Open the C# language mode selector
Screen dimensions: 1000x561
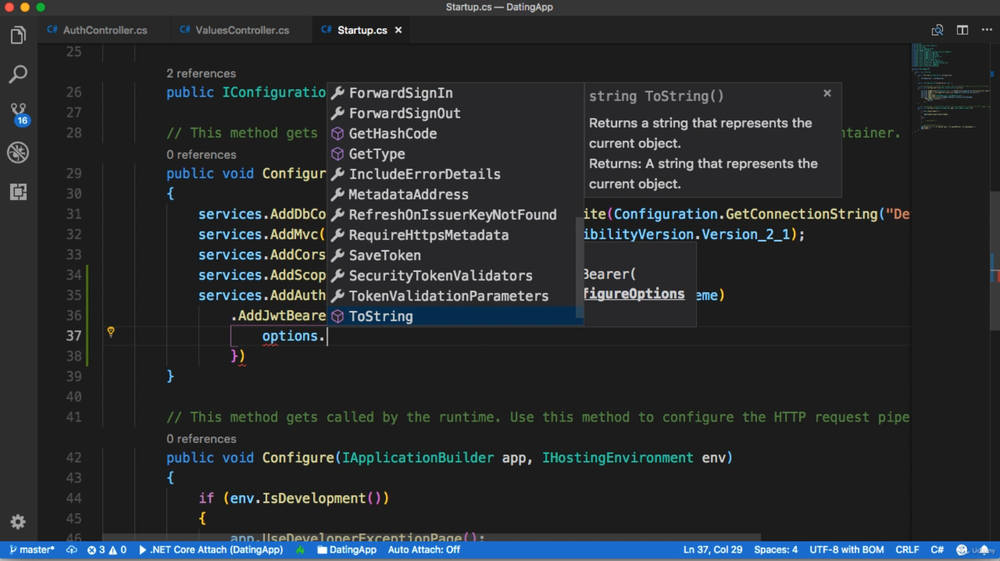tap(937, 550)
